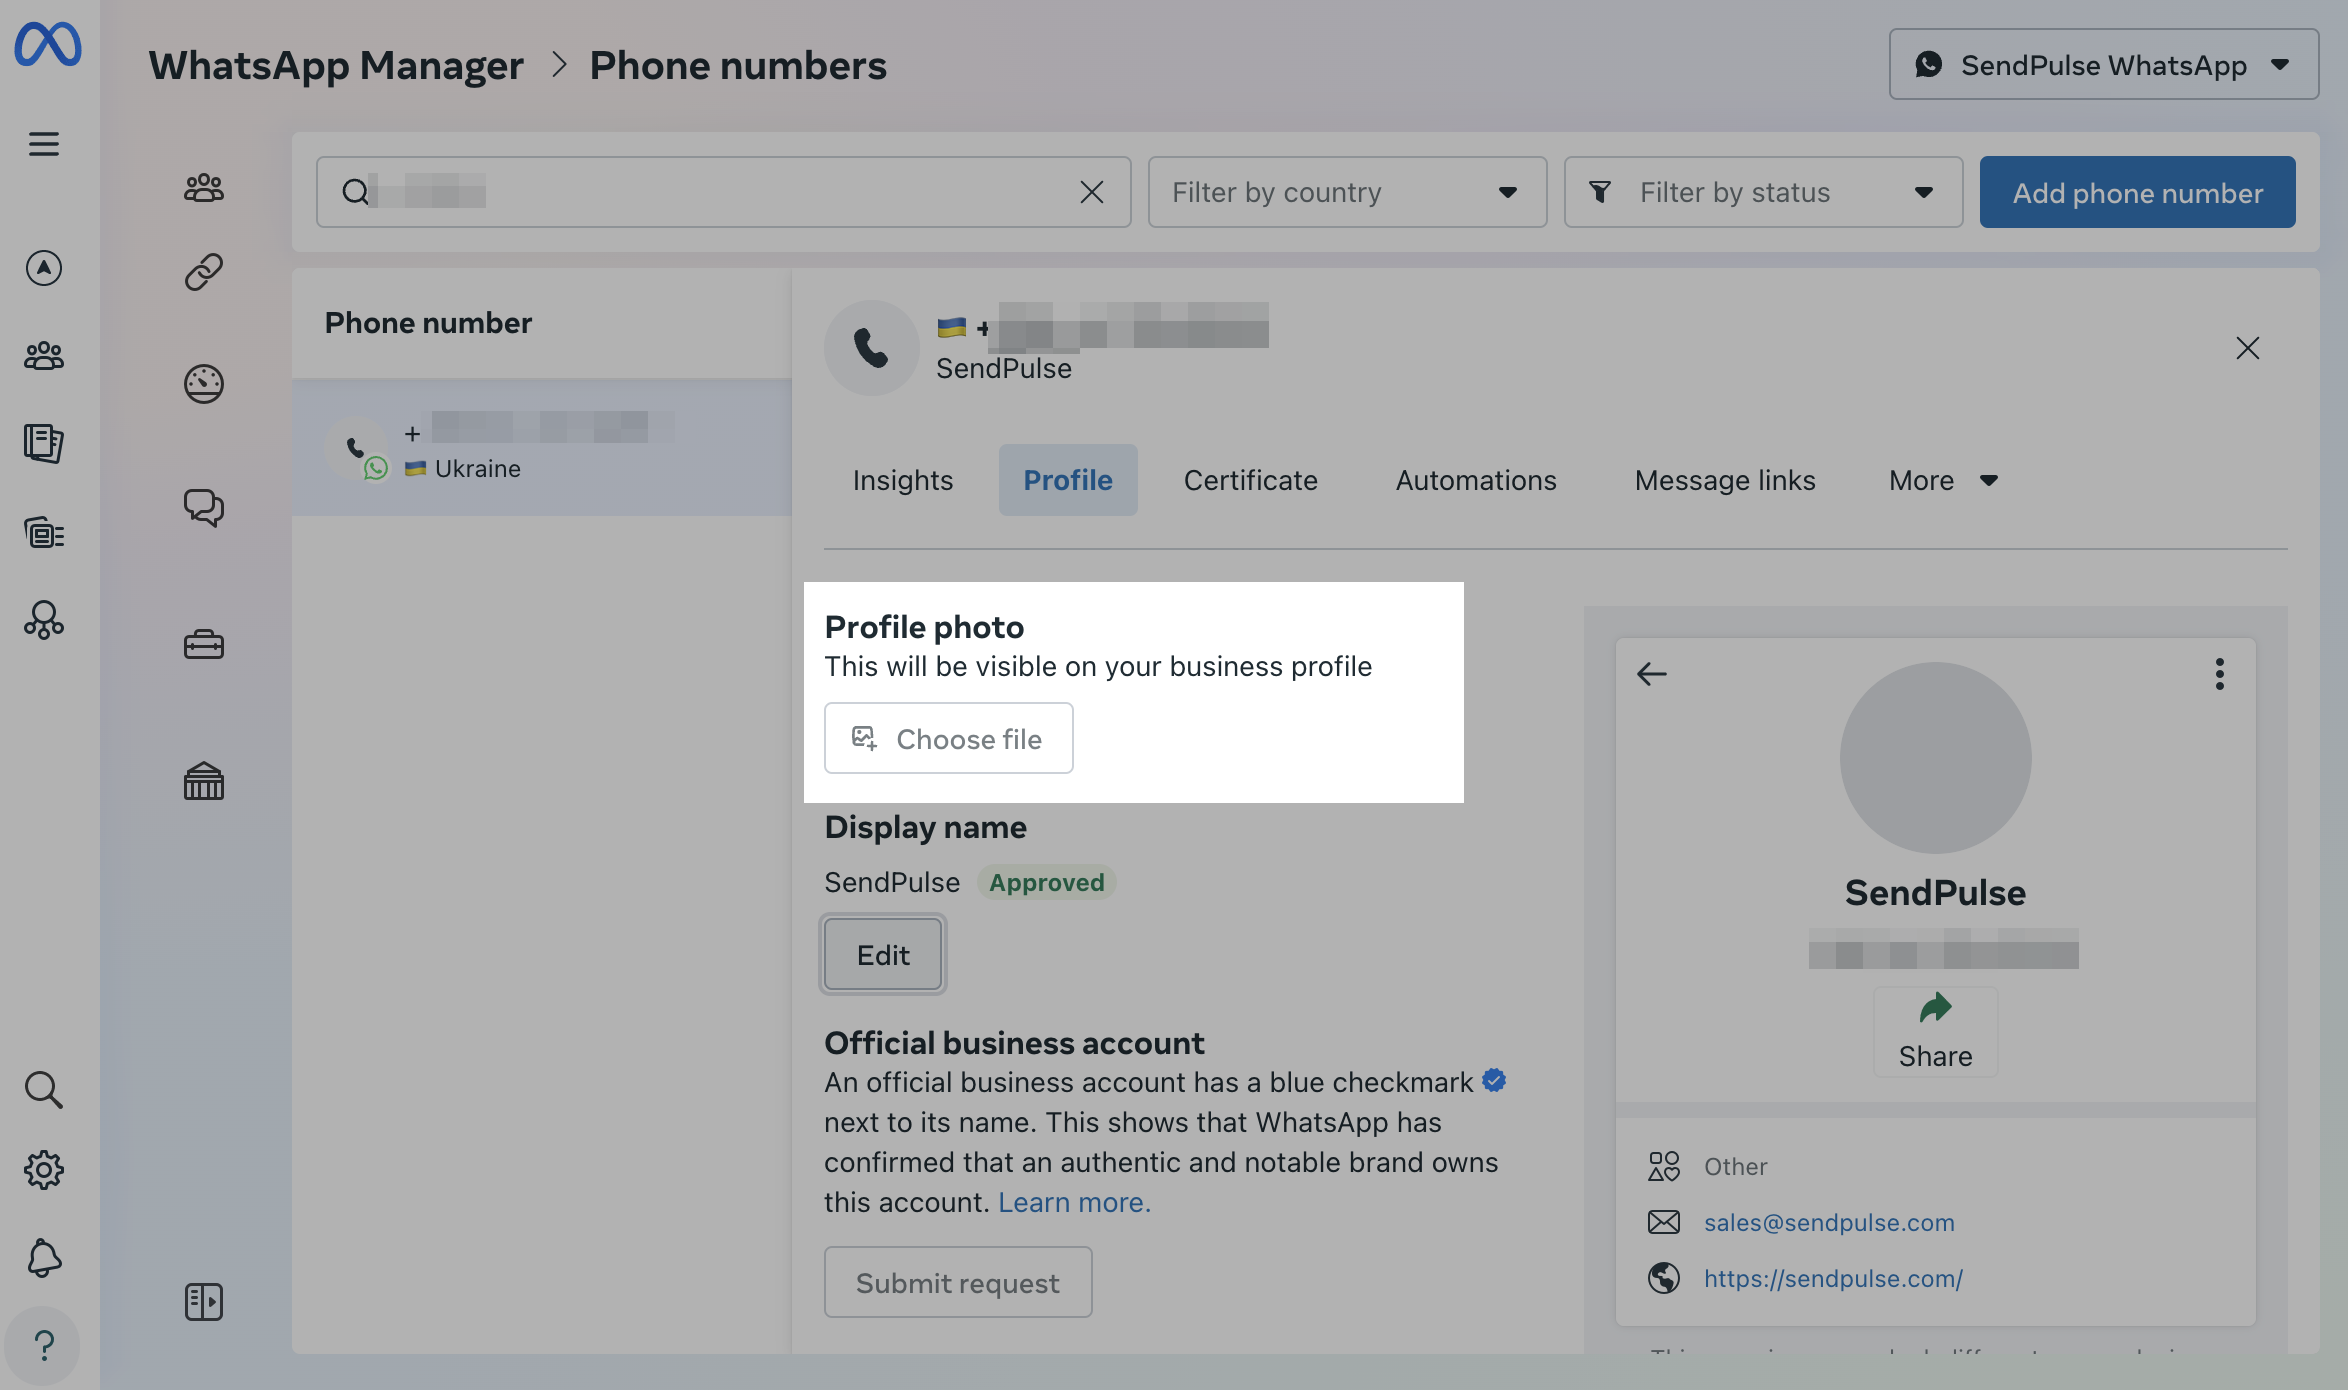Click Add phone number button
The height and width of the screenshot is (1390, 2348).
click(x=2137, y=192)
